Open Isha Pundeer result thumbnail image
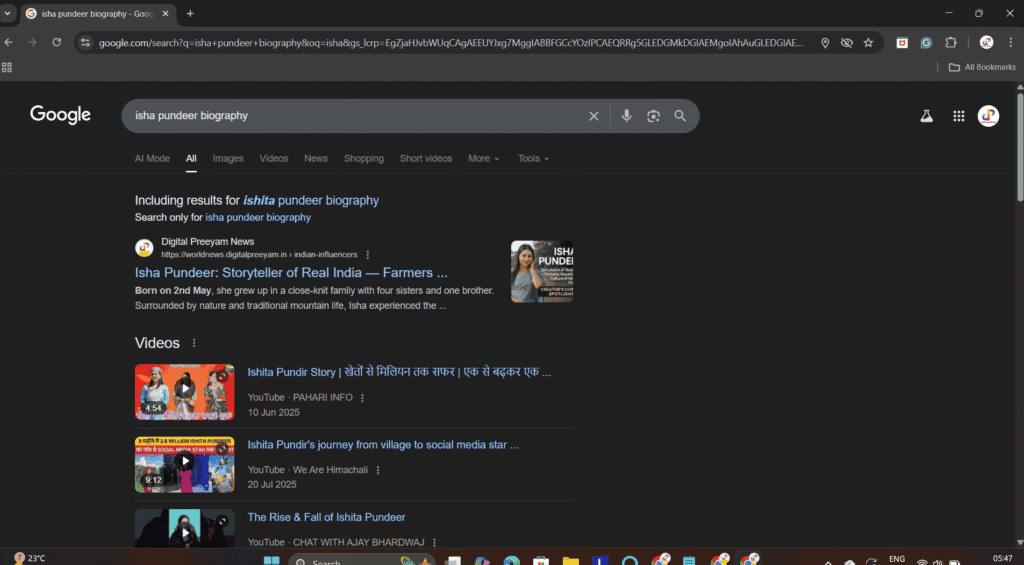 pos(542,271)
